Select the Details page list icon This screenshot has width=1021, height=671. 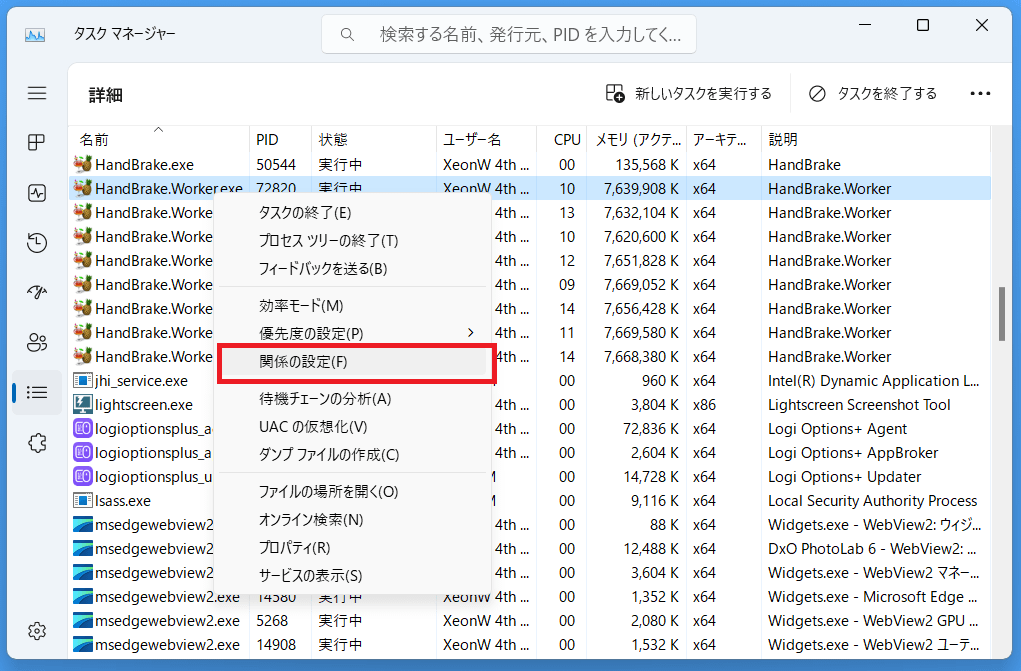(x=37, y=392)
